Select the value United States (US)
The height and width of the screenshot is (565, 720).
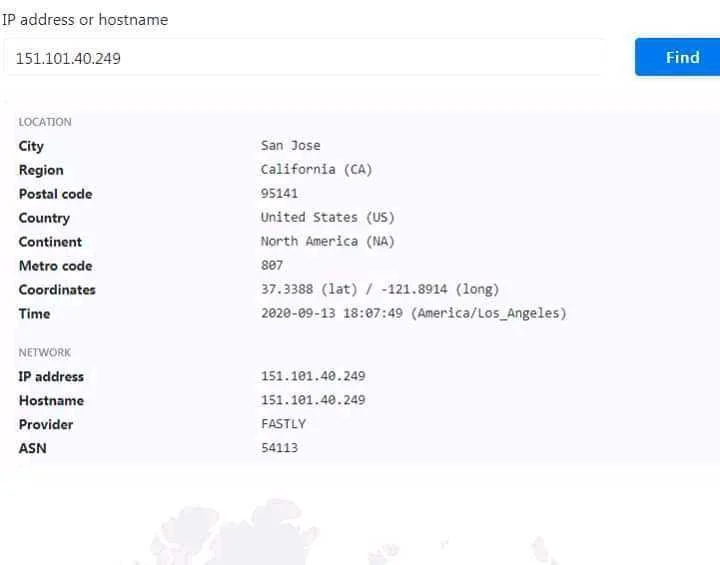328,217
